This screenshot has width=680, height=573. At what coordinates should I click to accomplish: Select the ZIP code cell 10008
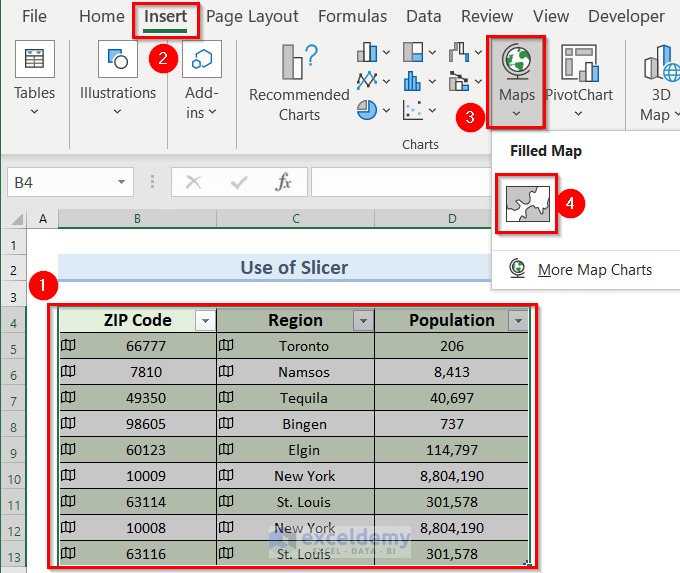137,528
